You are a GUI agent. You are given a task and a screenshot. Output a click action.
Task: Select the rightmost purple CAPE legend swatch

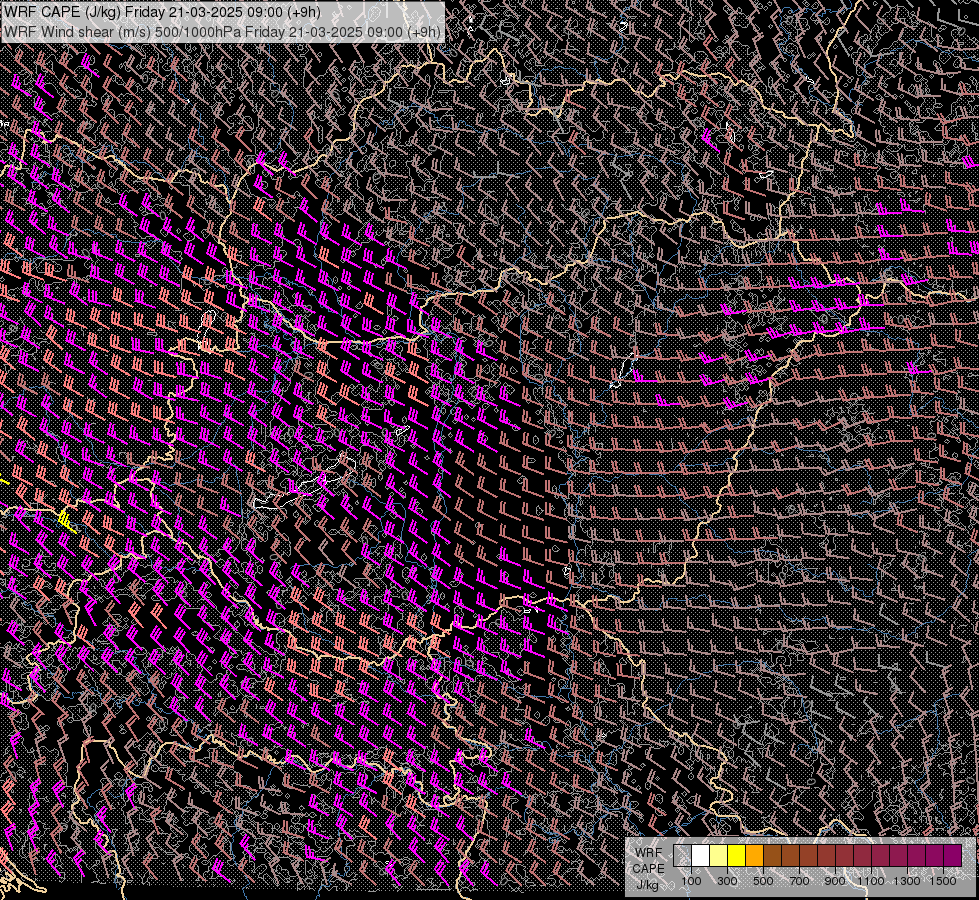953,856
